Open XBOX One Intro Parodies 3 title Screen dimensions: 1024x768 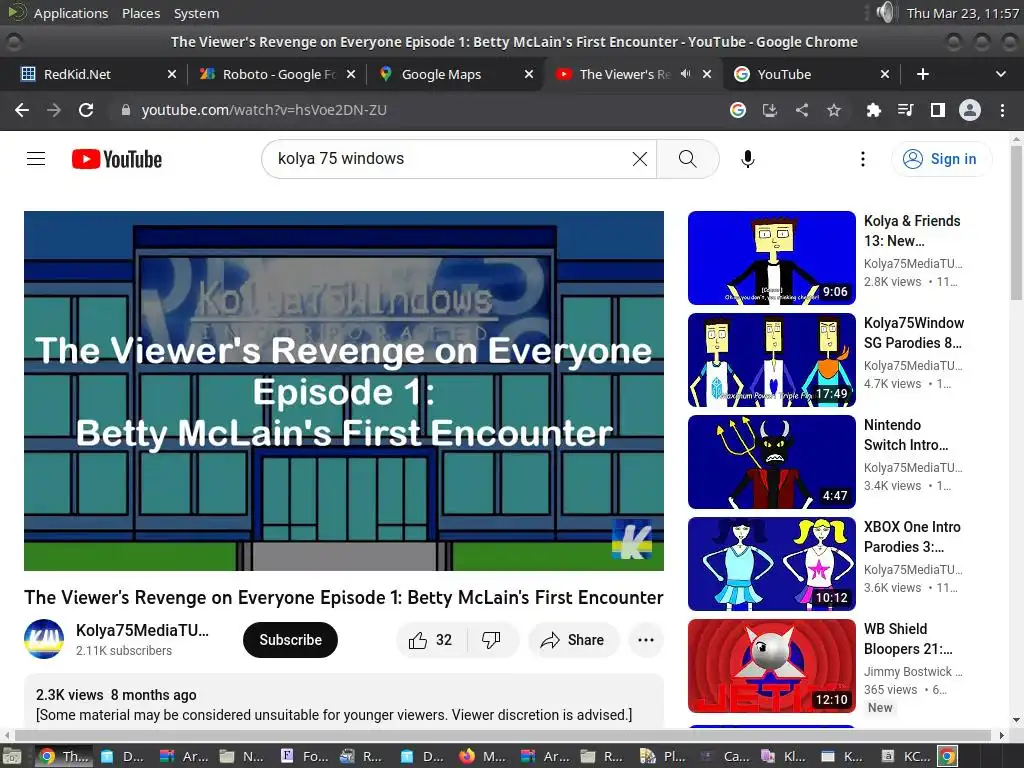point(912,537)
